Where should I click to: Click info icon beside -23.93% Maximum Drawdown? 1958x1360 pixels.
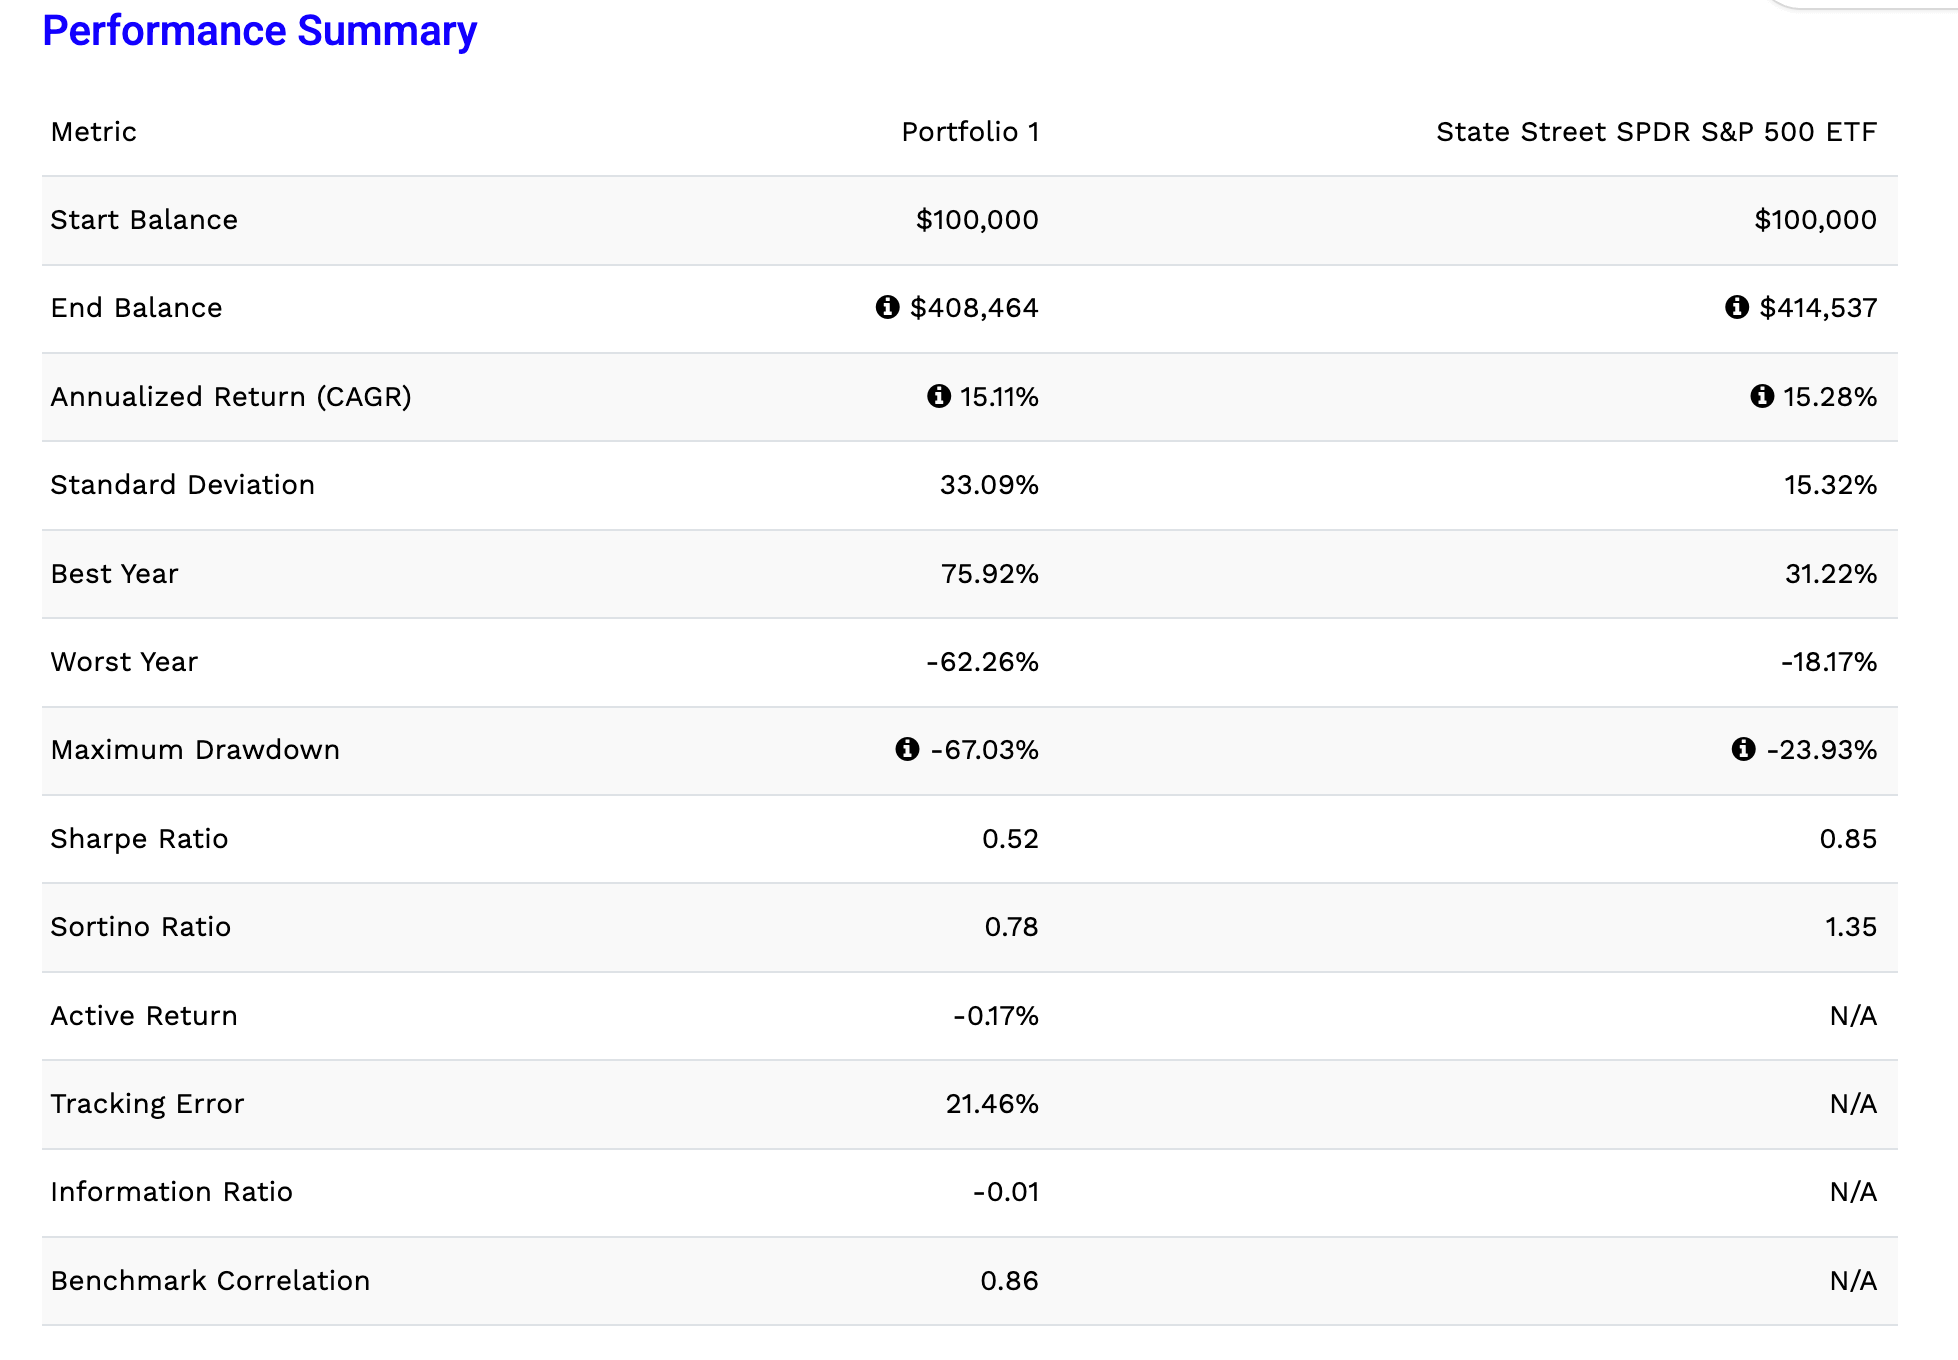[x=1743, y=749]
